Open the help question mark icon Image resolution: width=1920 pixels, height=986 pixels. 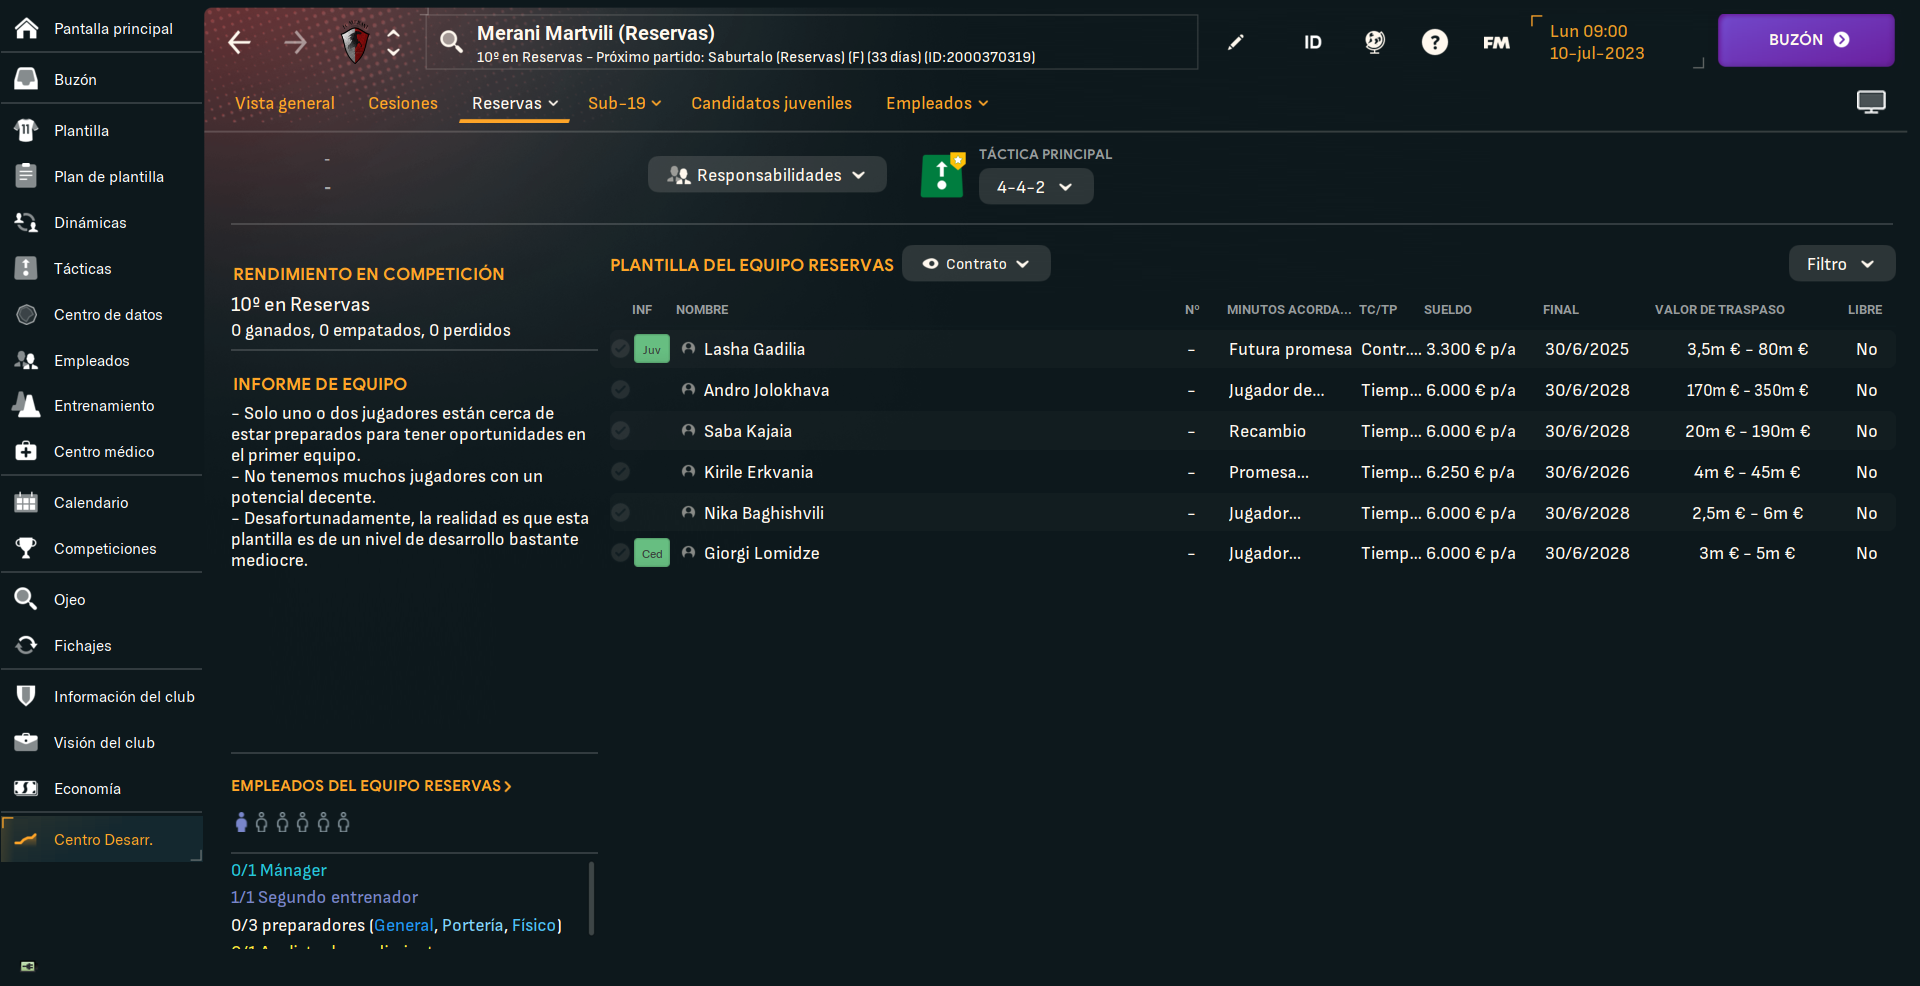[1435, 42]
